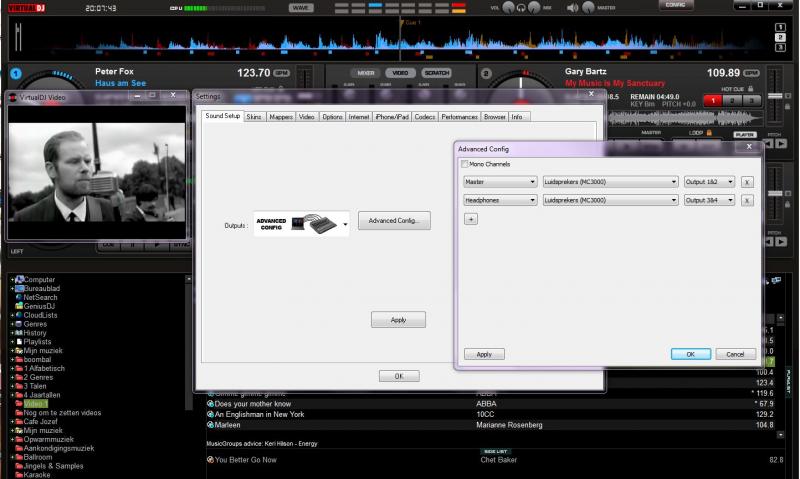Viewport: 800px width, 479px height.
Task: Select waveform view number 1
Action: point(780,27)
